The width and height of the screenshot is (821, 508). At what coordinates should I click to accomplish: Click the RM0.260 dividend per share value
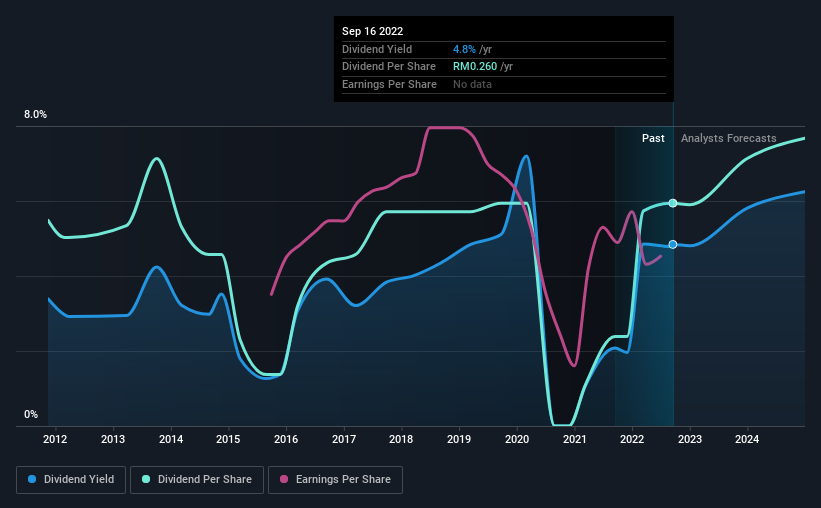(x=475, y=67)
